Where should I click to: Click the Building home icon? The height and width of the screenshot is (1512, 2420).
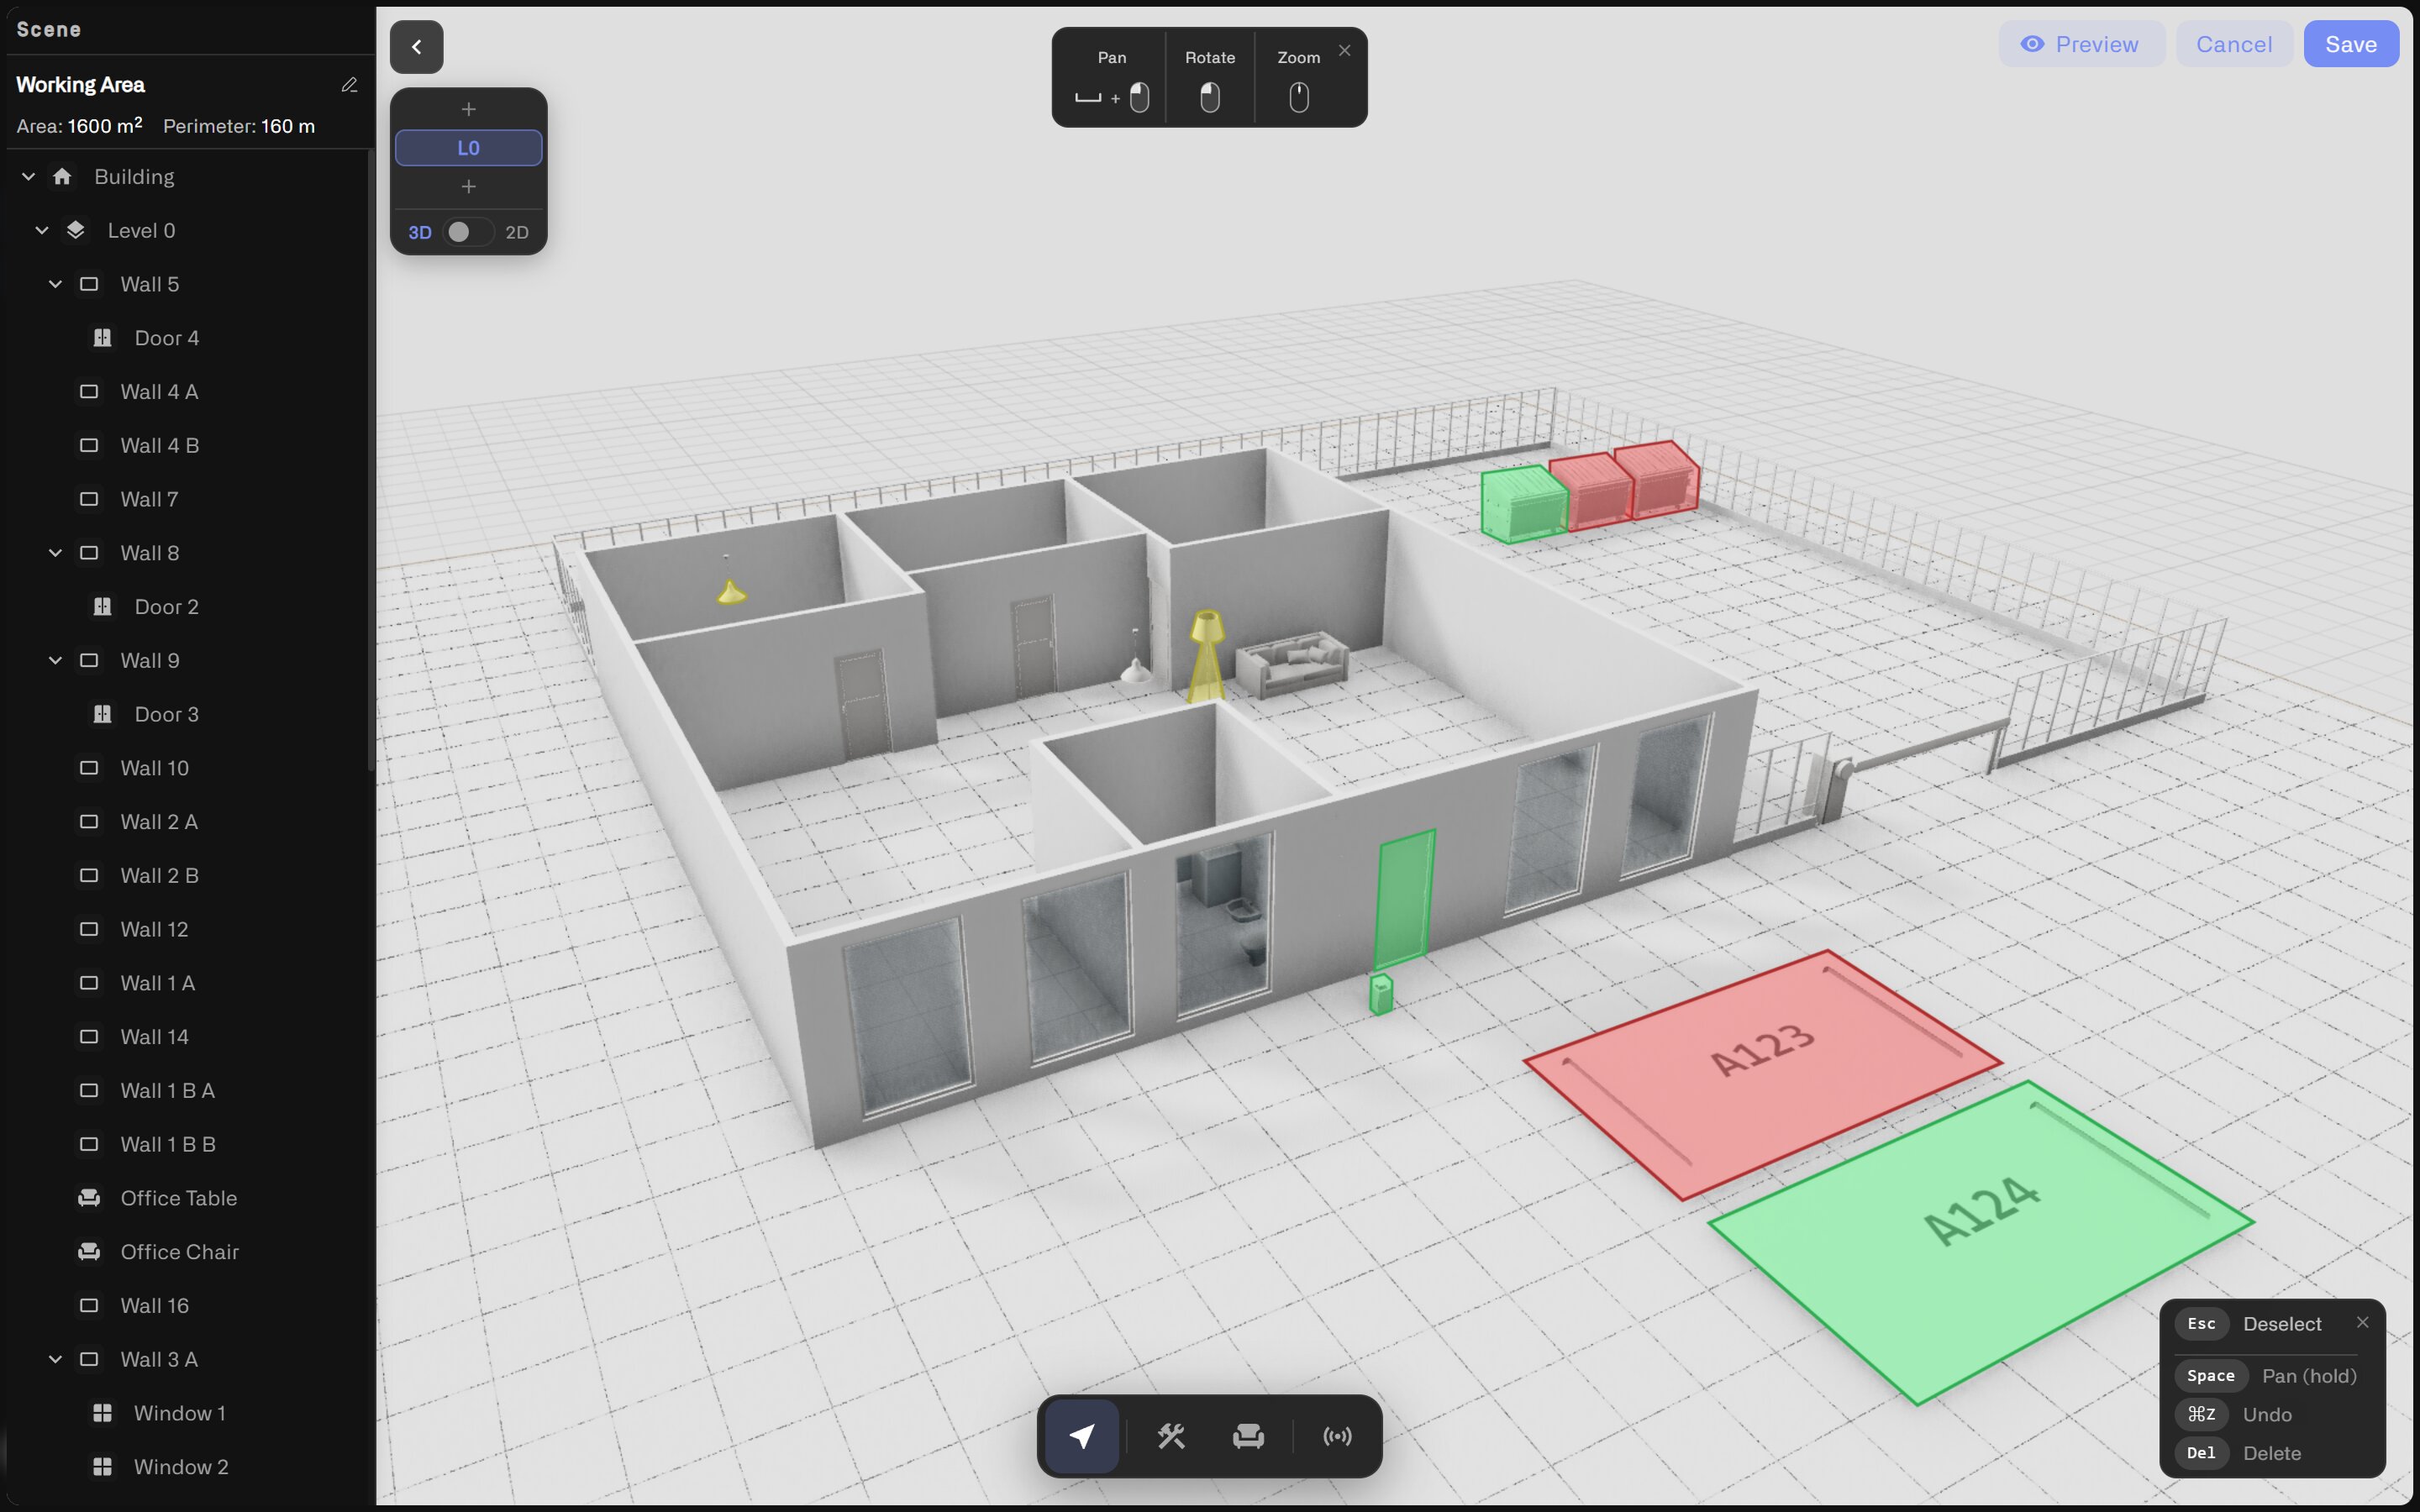pos(62,177)
